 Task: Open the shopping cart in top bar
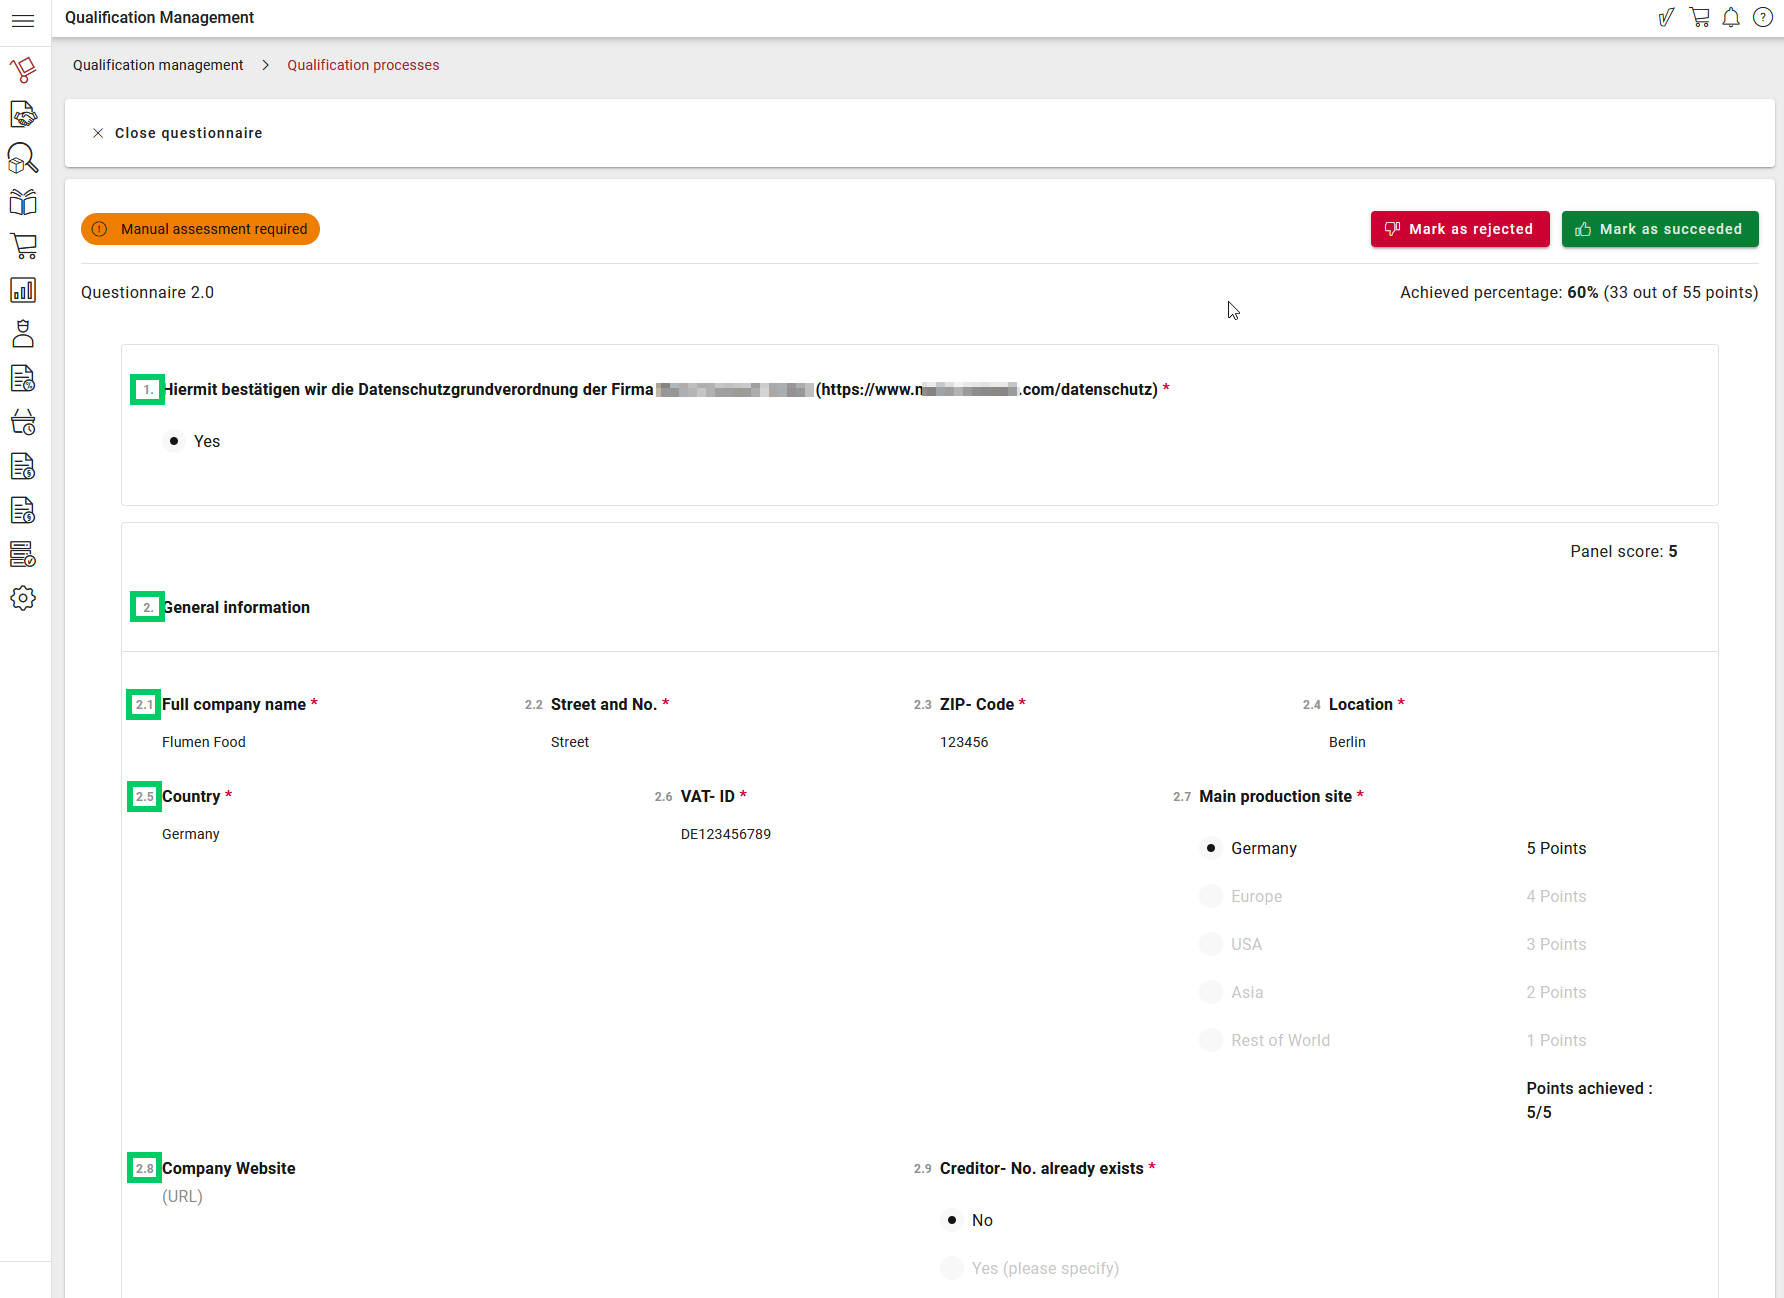[x=1699, y=18]
